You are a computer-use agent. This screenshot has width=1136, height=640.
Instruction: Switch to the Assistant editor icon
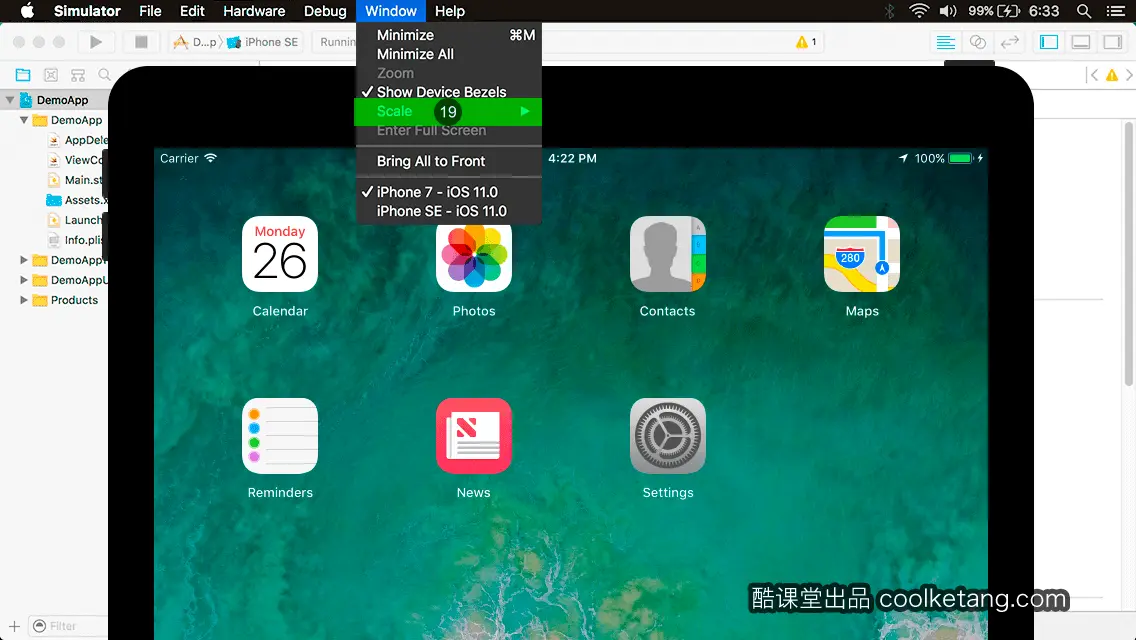click(977, 42)
